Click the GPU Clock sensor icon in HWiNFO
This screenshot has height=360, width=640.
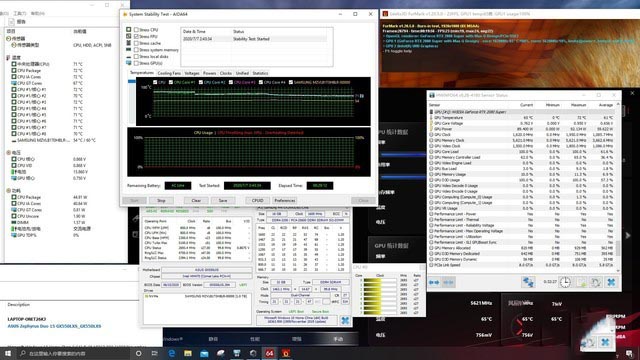click(x=431, y=134)
